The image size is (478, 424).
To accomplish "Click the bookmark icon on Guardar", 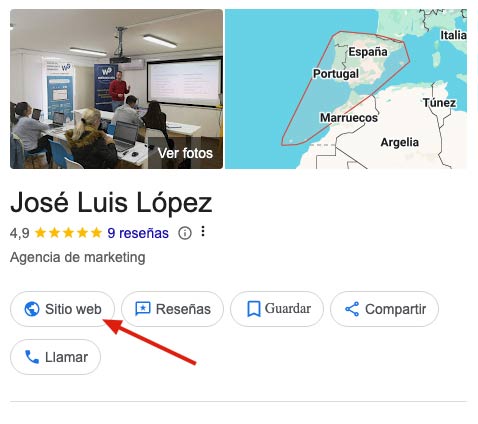I will tap(254, 309).
